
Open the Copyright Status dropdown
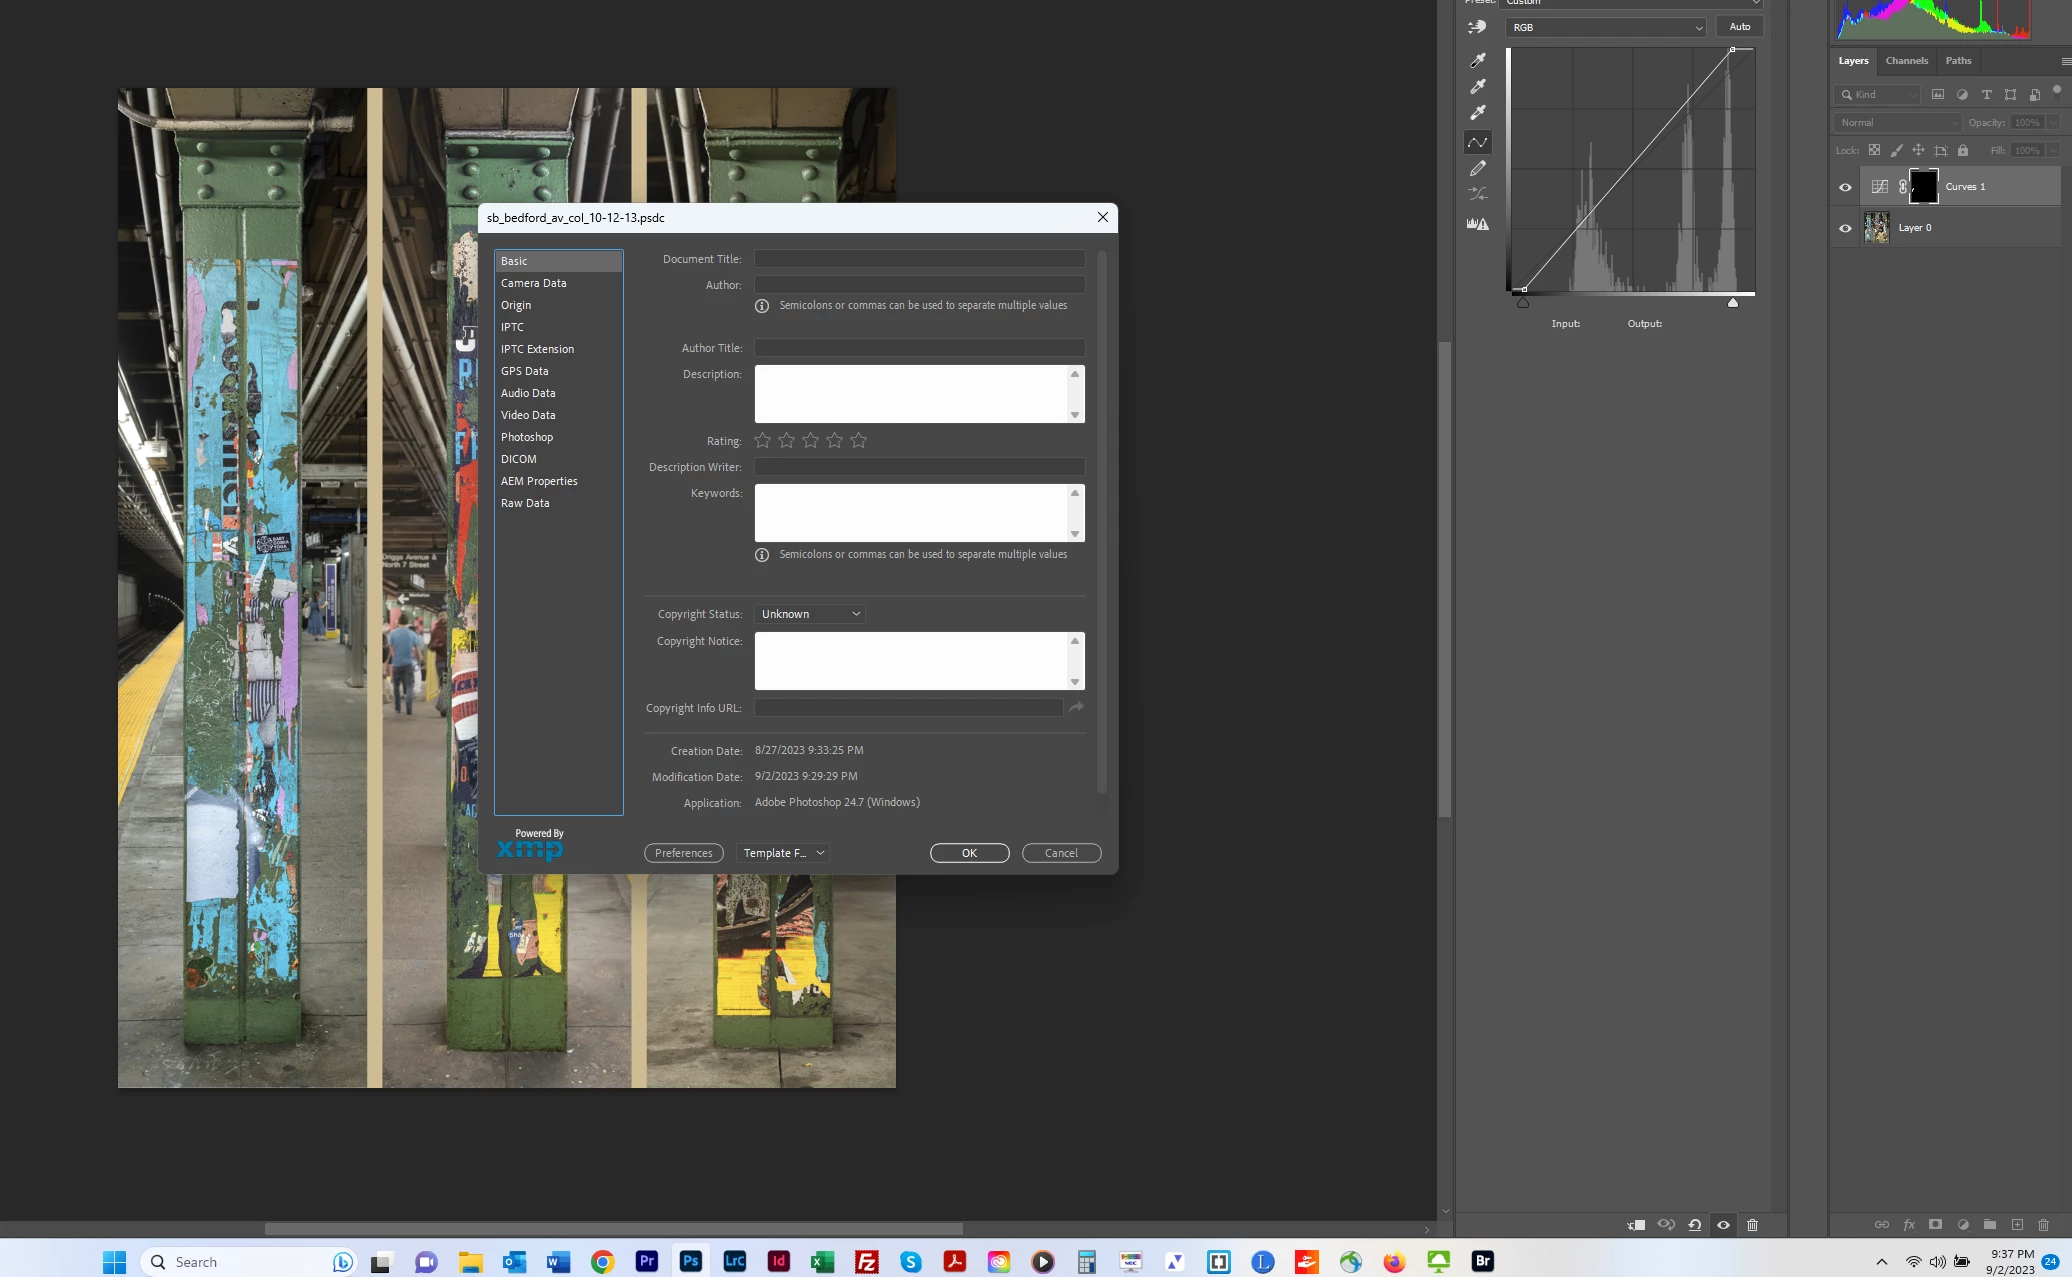809,614
